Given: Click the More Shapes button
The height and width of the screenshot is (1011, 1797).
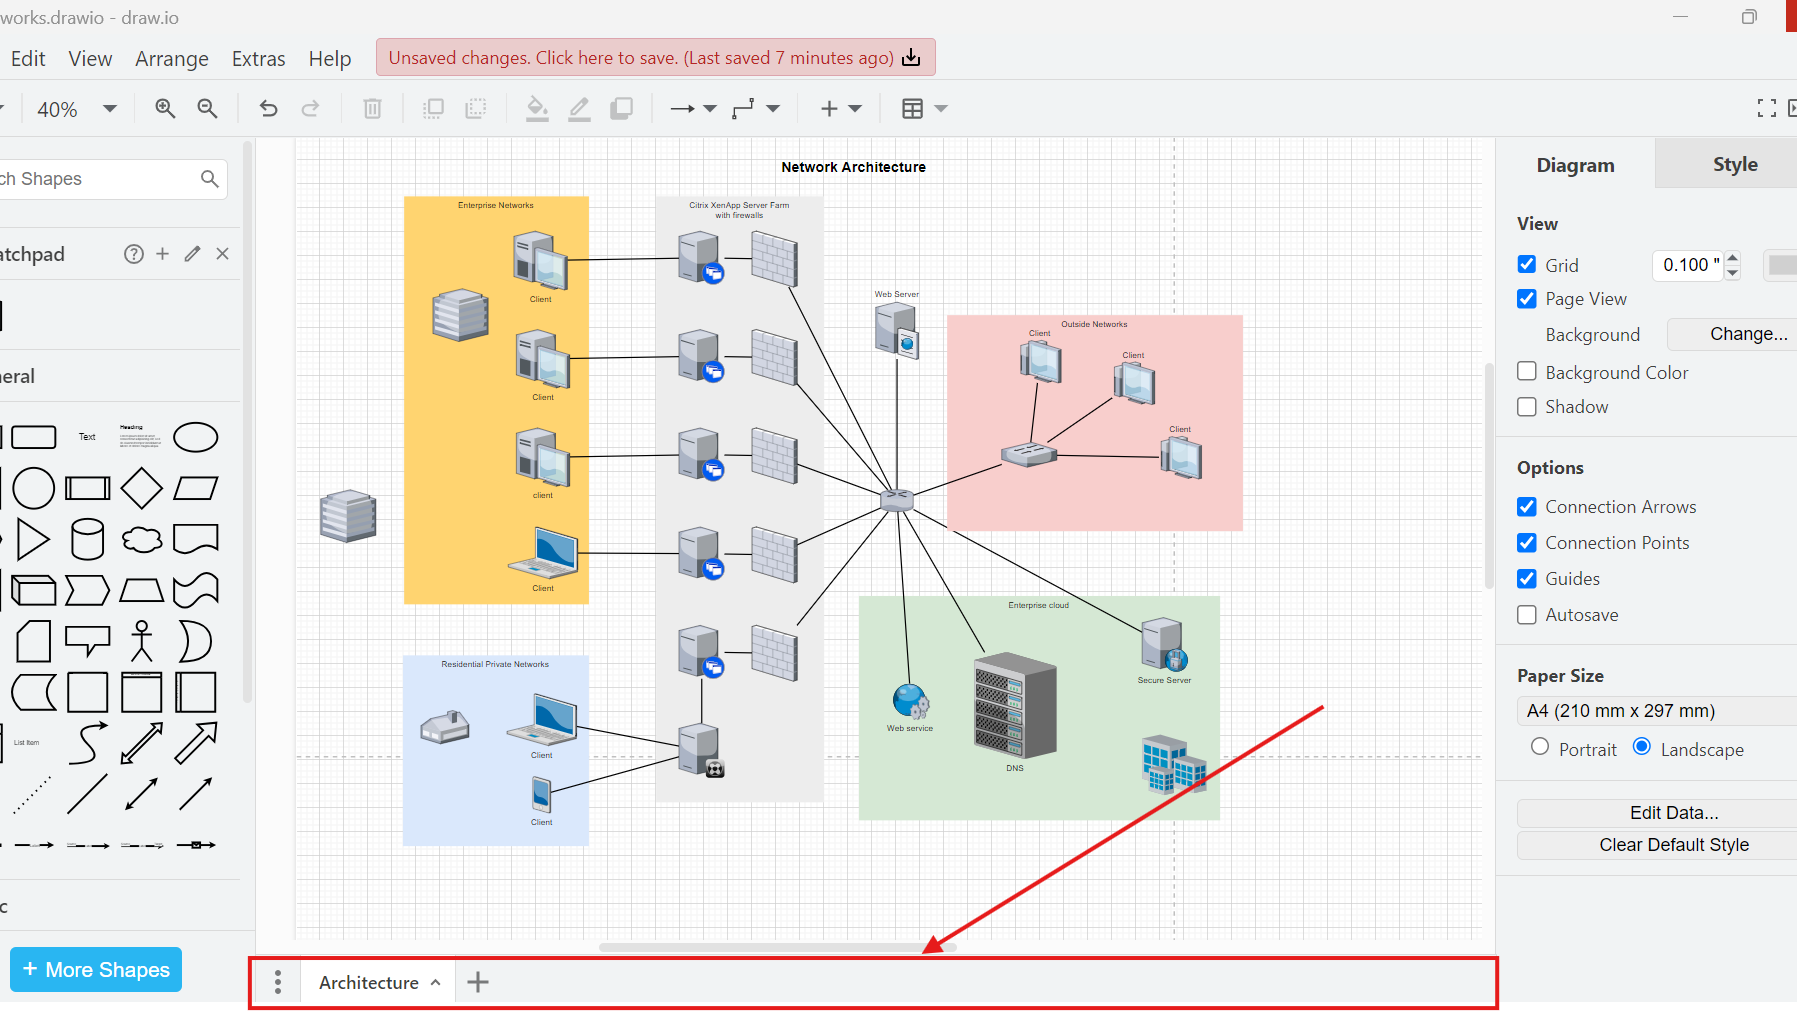Looking at the screenshot, I should [x=96, y=970].
